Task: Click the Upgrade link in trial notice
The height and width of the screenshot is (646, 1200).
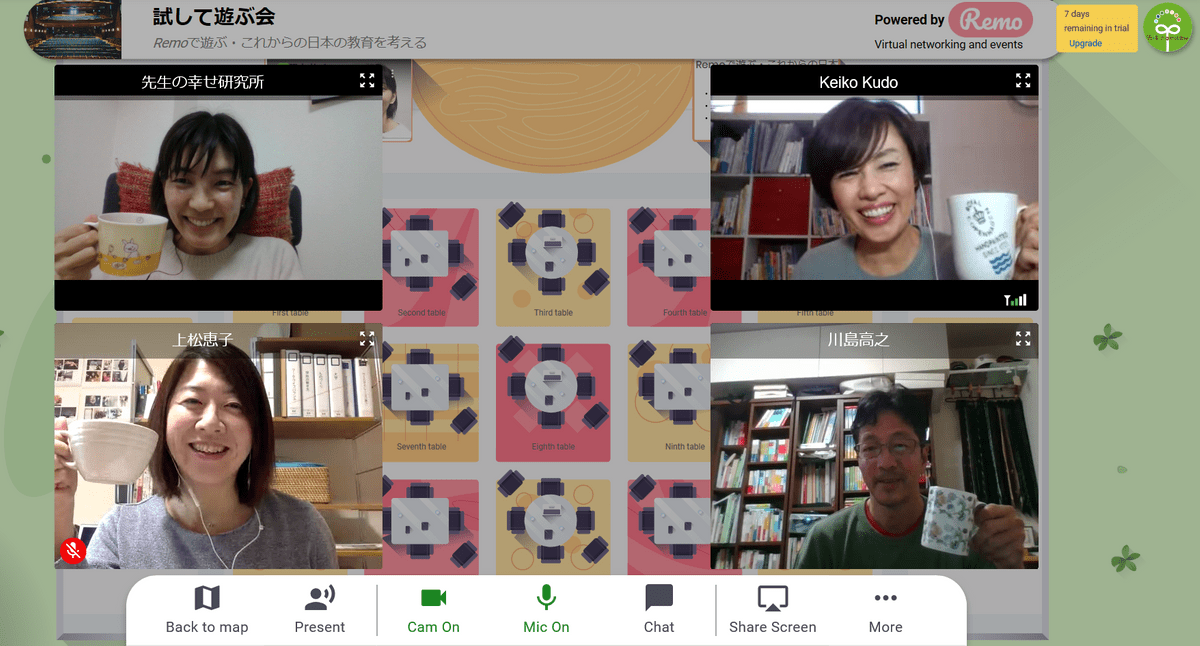Action: (1085, 43)
